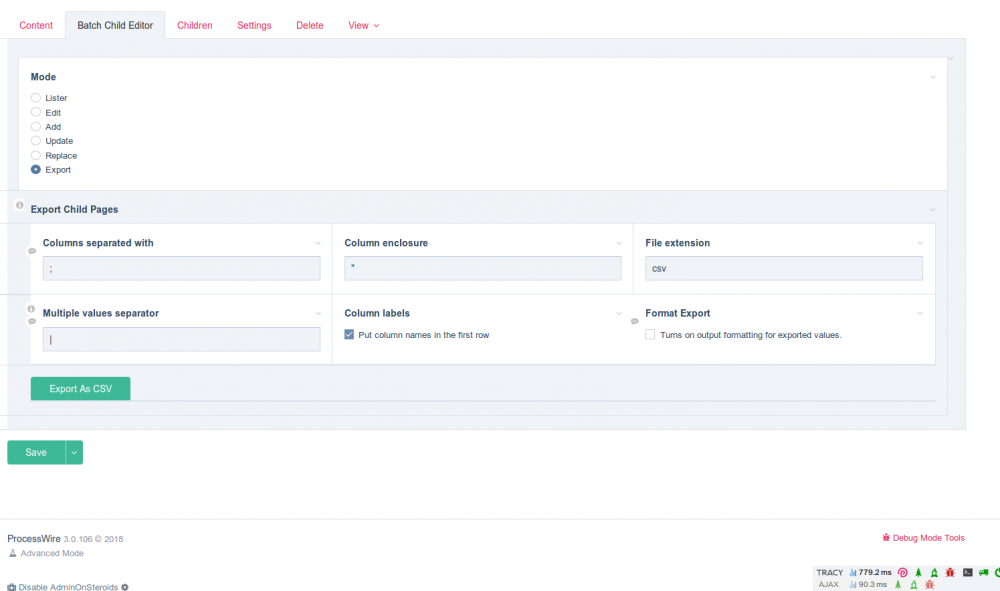
Task: Enable output formatting for exported values
Action: (650, 335)
